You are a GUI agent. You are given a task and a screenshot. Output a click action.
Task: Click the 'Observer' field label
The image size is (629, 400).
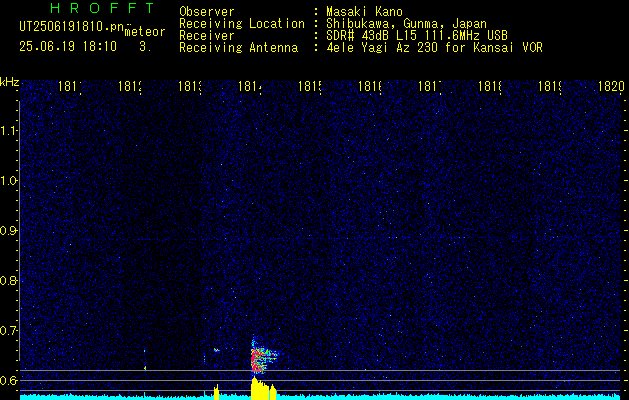pyautogui.click(x=207, y=12)
